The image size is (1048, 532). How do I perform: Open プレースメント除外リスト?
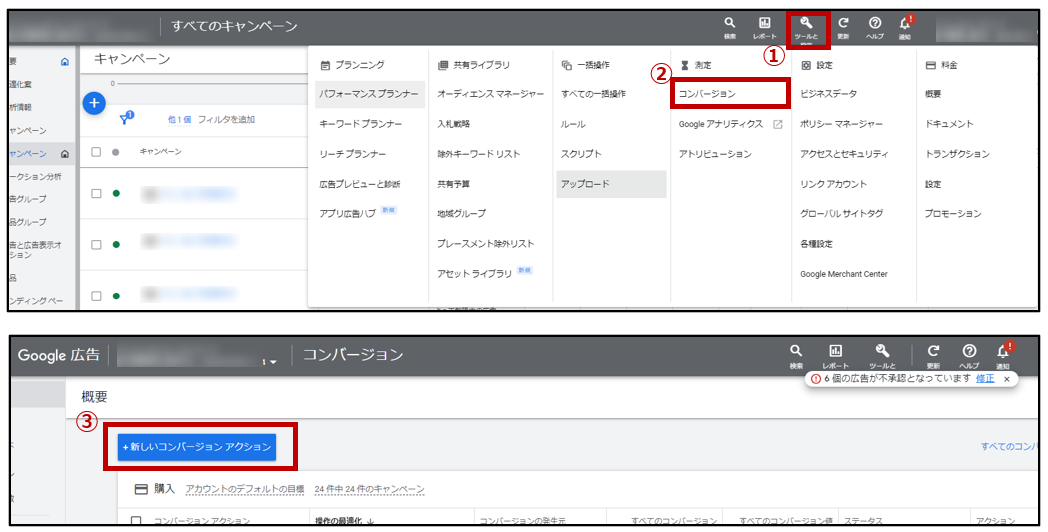[486, 244]
